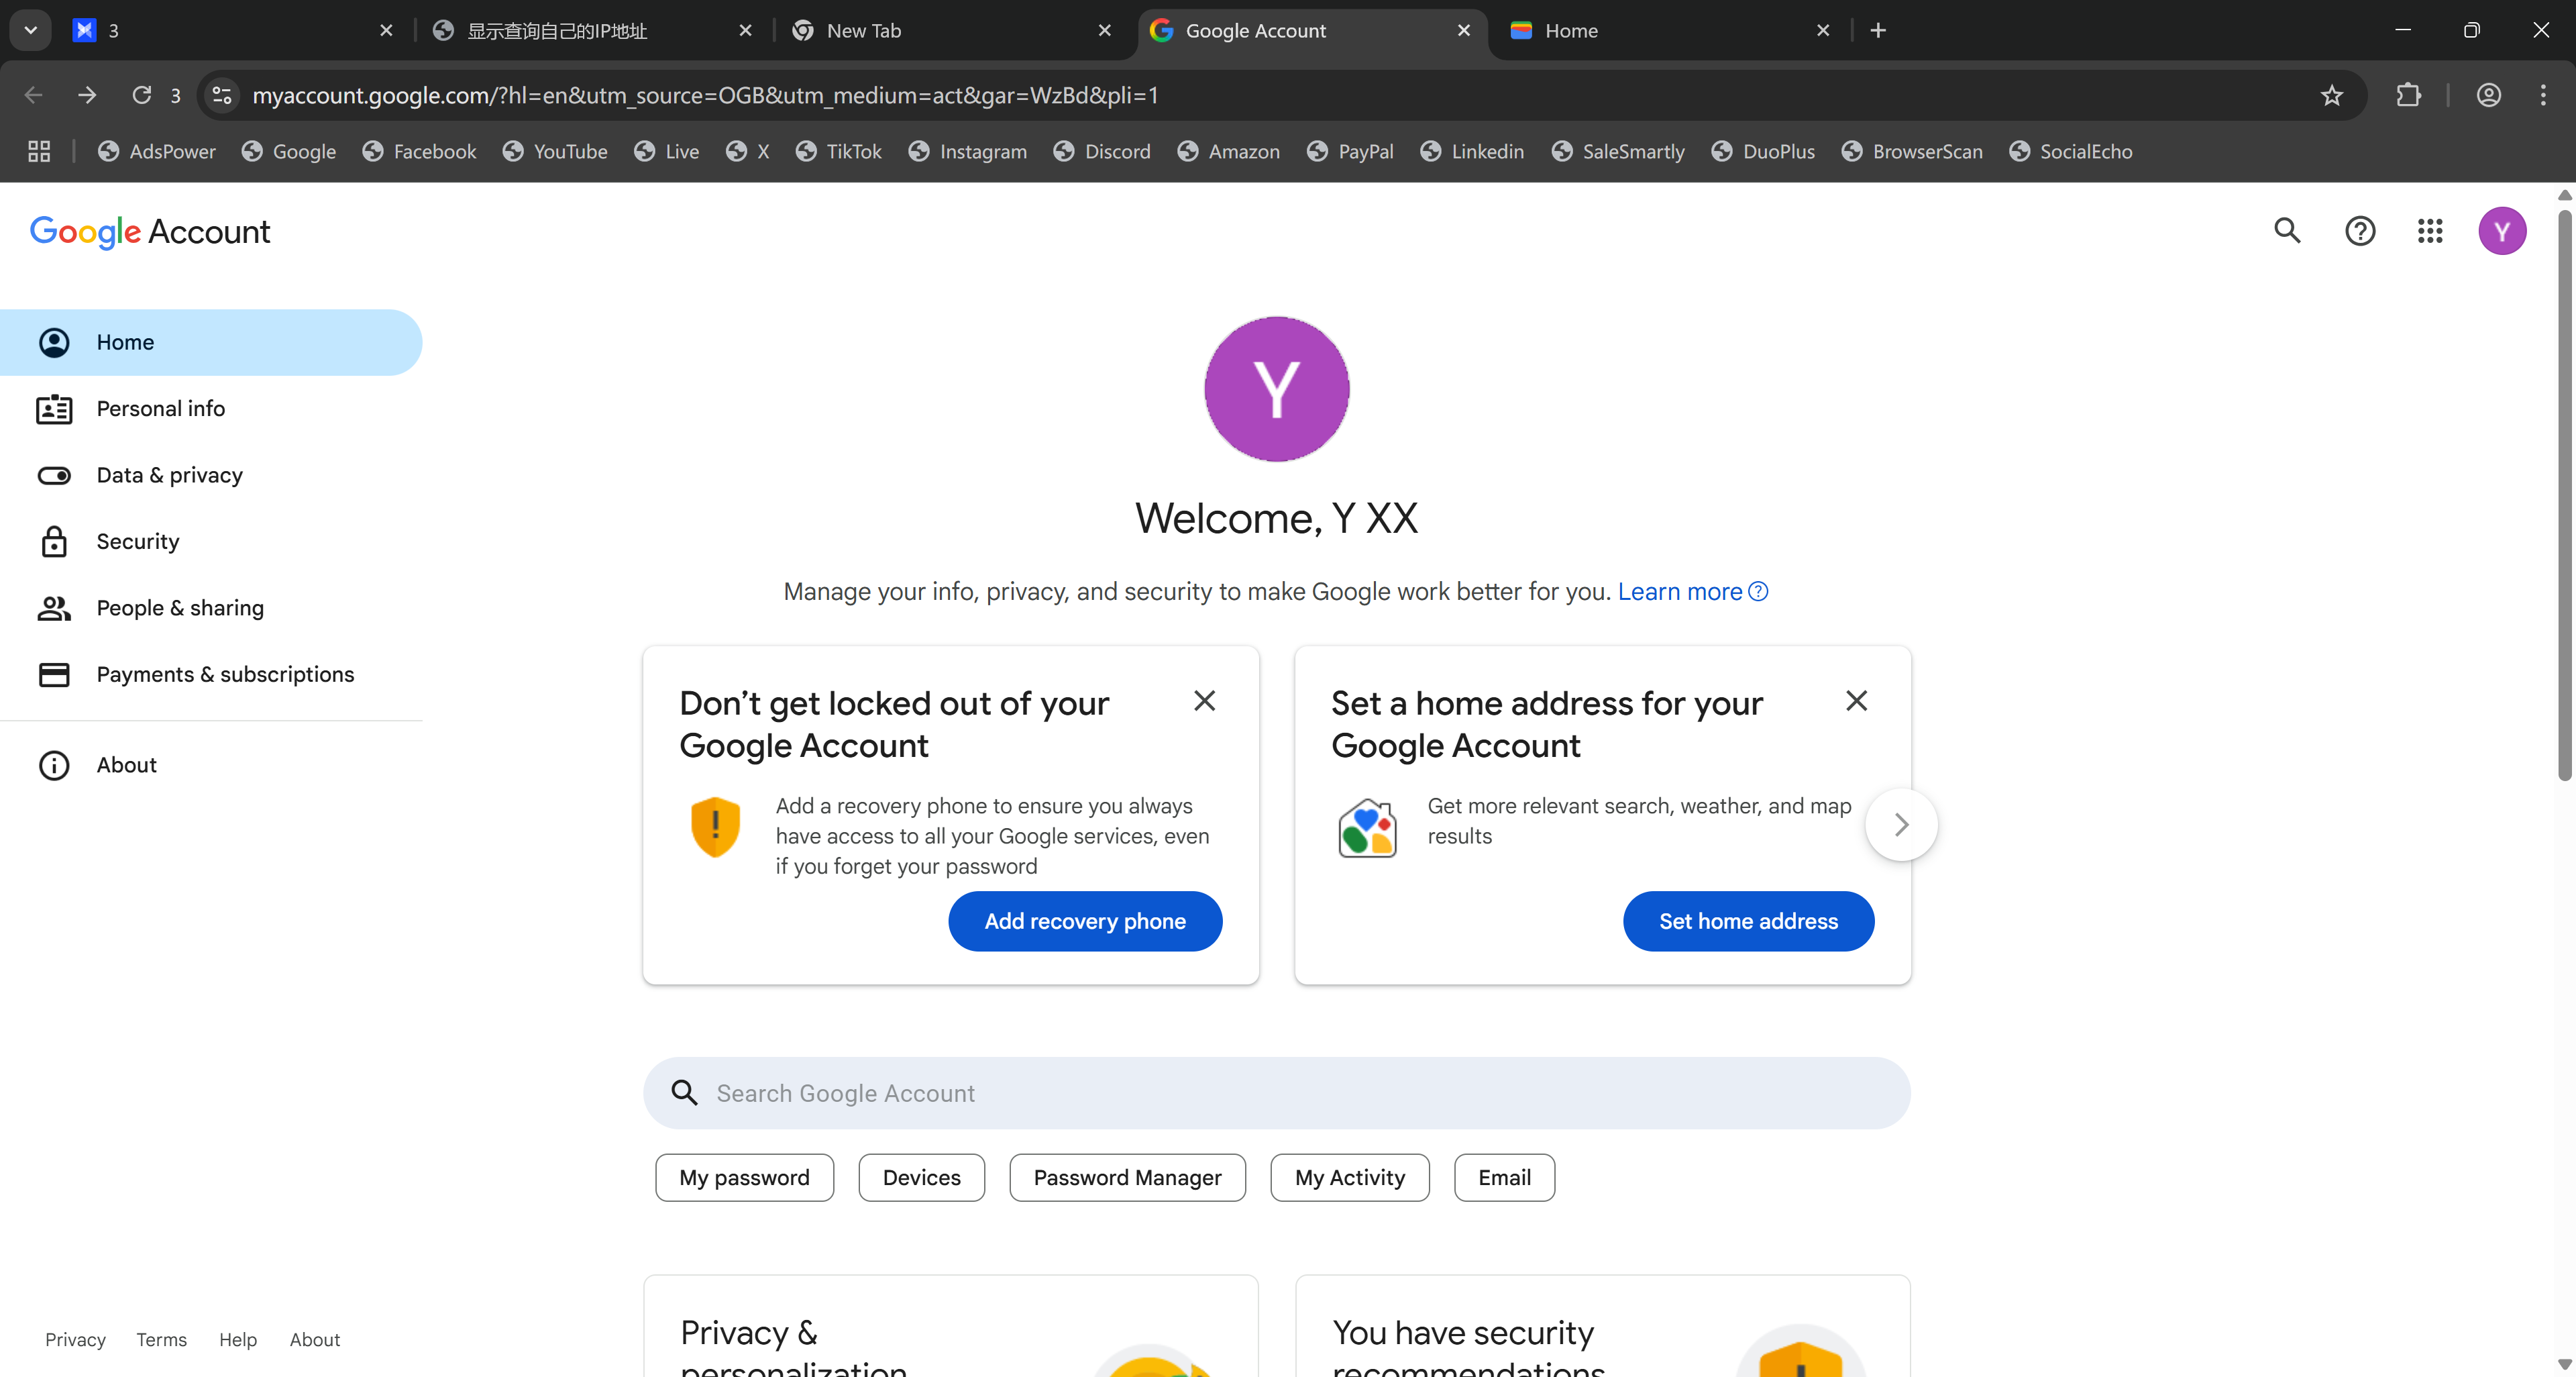This screenshot has height=1377, width=2576.
Task: Open BrowserScan bookmark
Action: tap(1911, 152)
